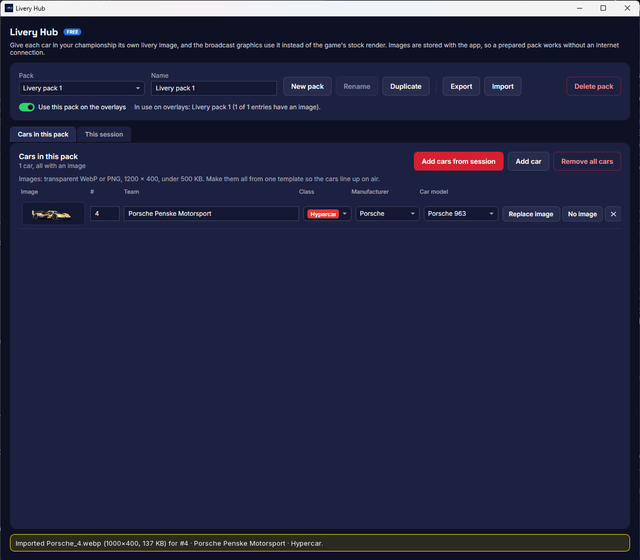
Task: Open the Porsche manufacturer dropdown
Action: [387, 213]
